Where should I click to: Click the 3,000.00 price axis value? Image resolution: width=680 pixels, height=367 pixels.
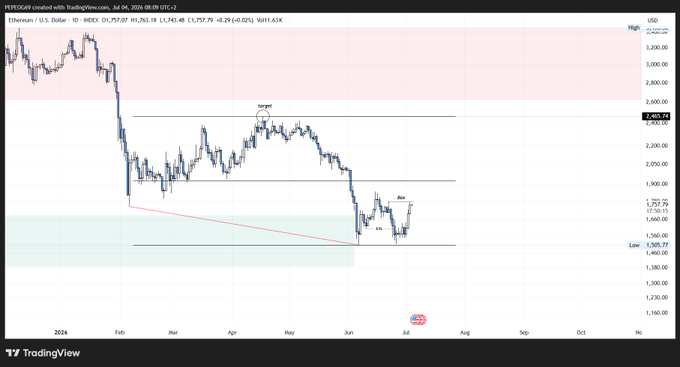(657, 64)
